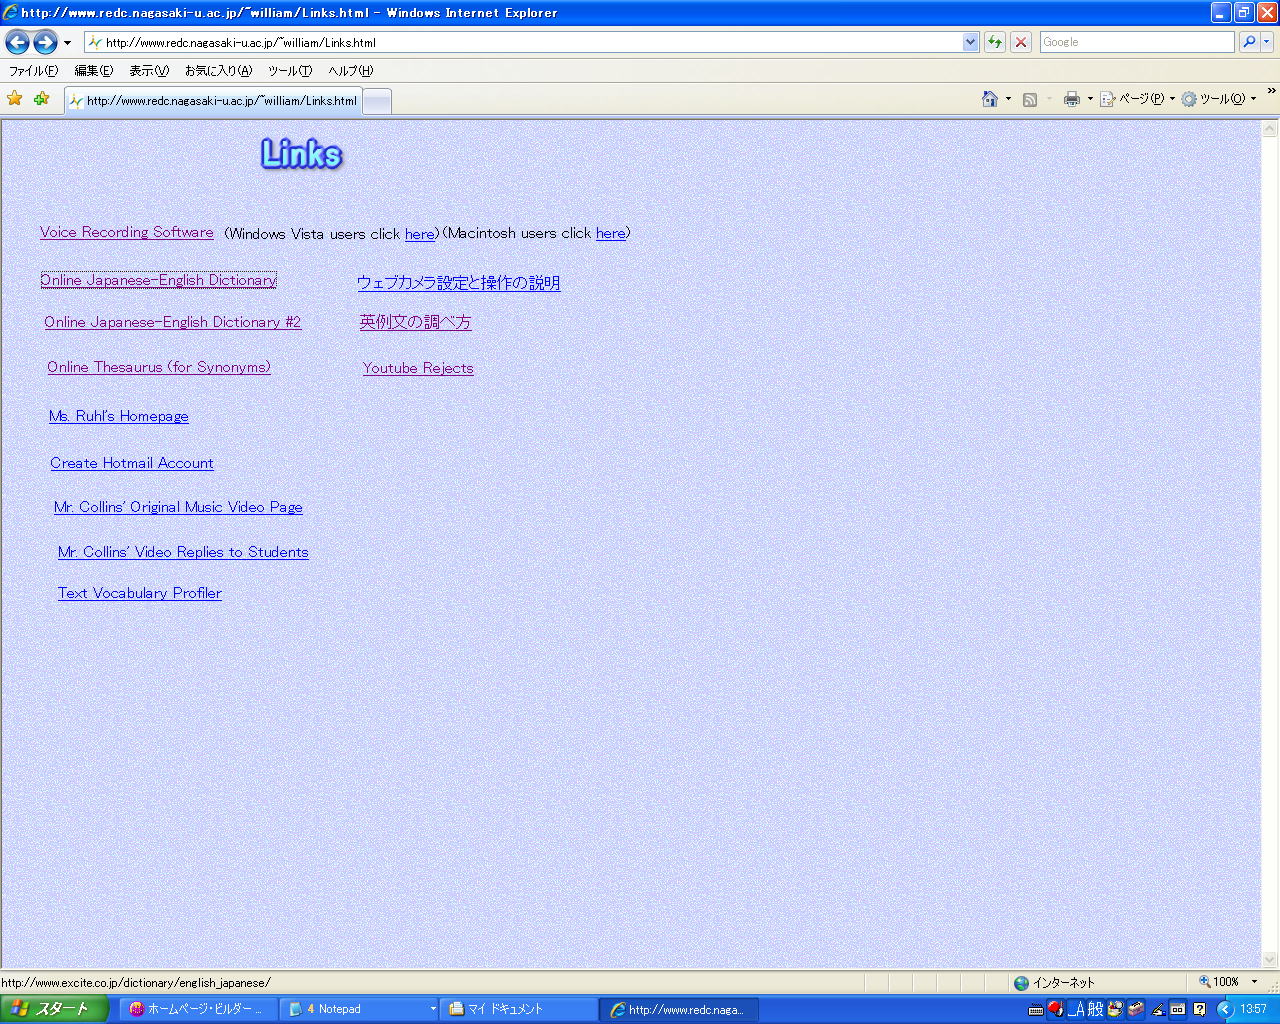Click the Windows スタート (Start) button
1280x1024 pixels.
click(53, 1009)
